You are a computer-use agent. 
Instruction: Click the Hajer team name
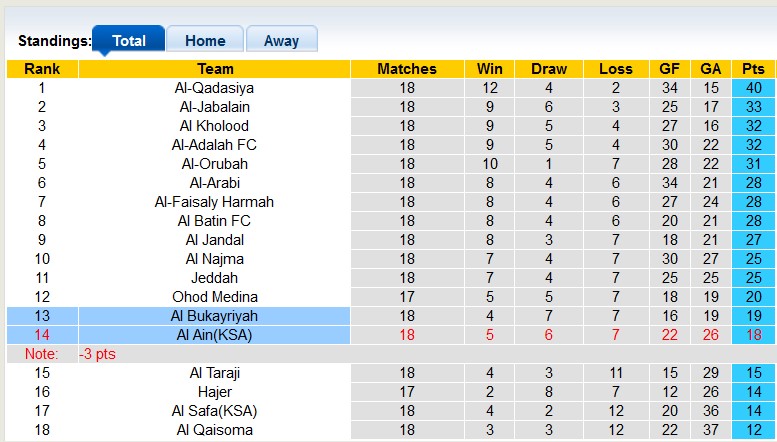(x=214, y=392)
